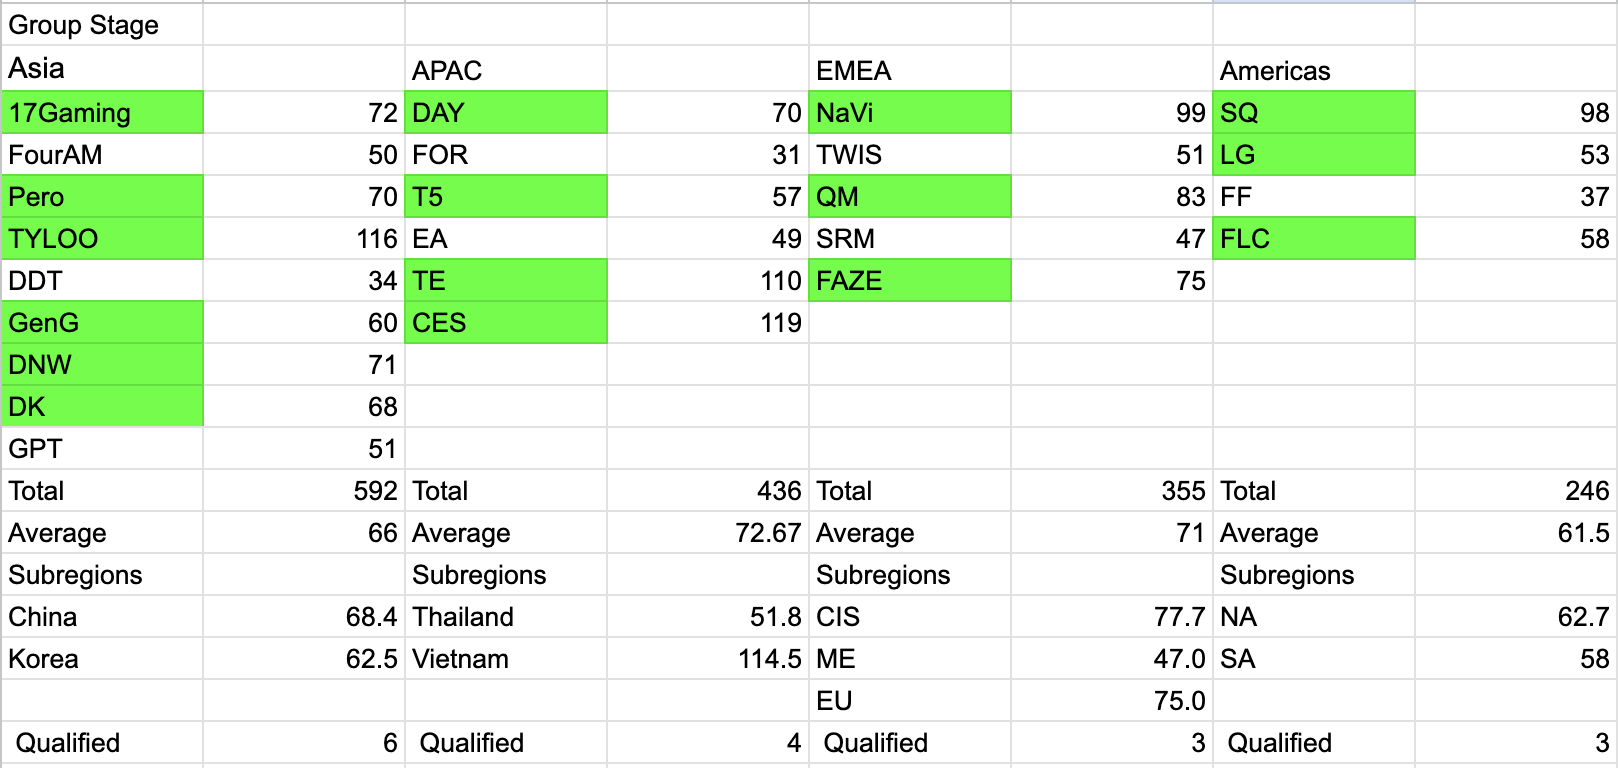Click the APAC average value 72.67

pos(707,533)
